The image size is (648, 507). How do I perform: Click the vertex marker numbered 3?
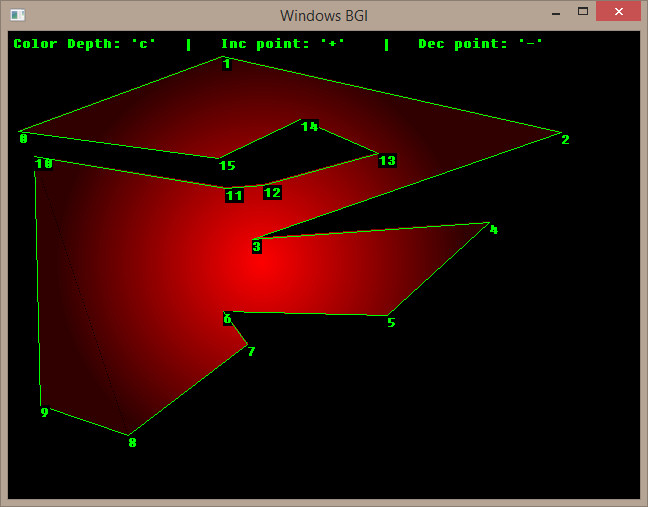click(x=256, y=246)
